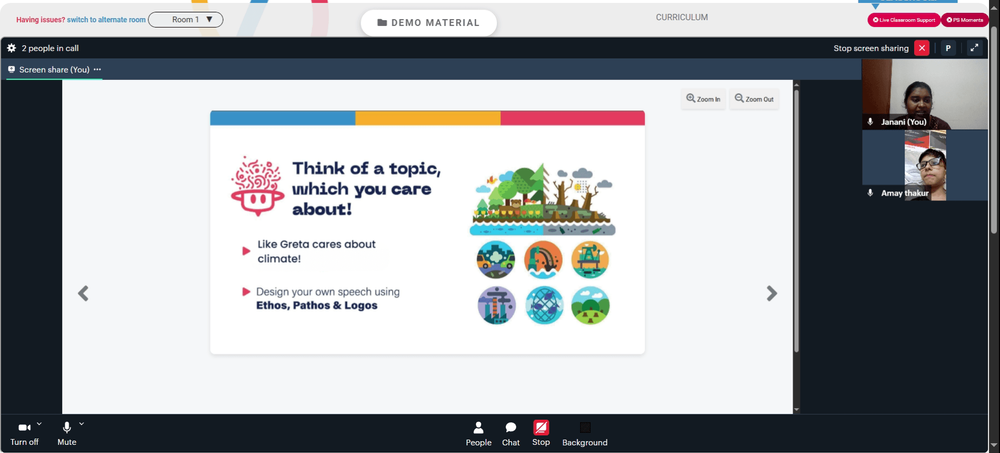Click the P button in call header
This screenshot has width=1000, height=453.
[x=948, y=48]
